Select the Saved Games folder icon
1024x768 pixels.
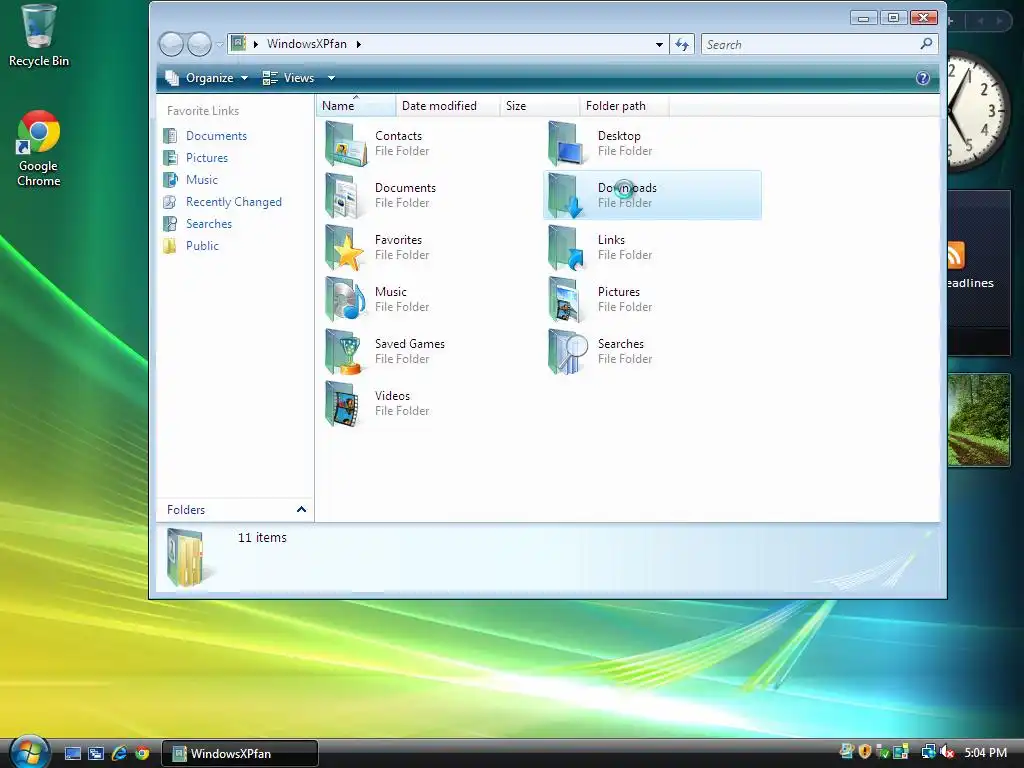[x=345, y=351]
